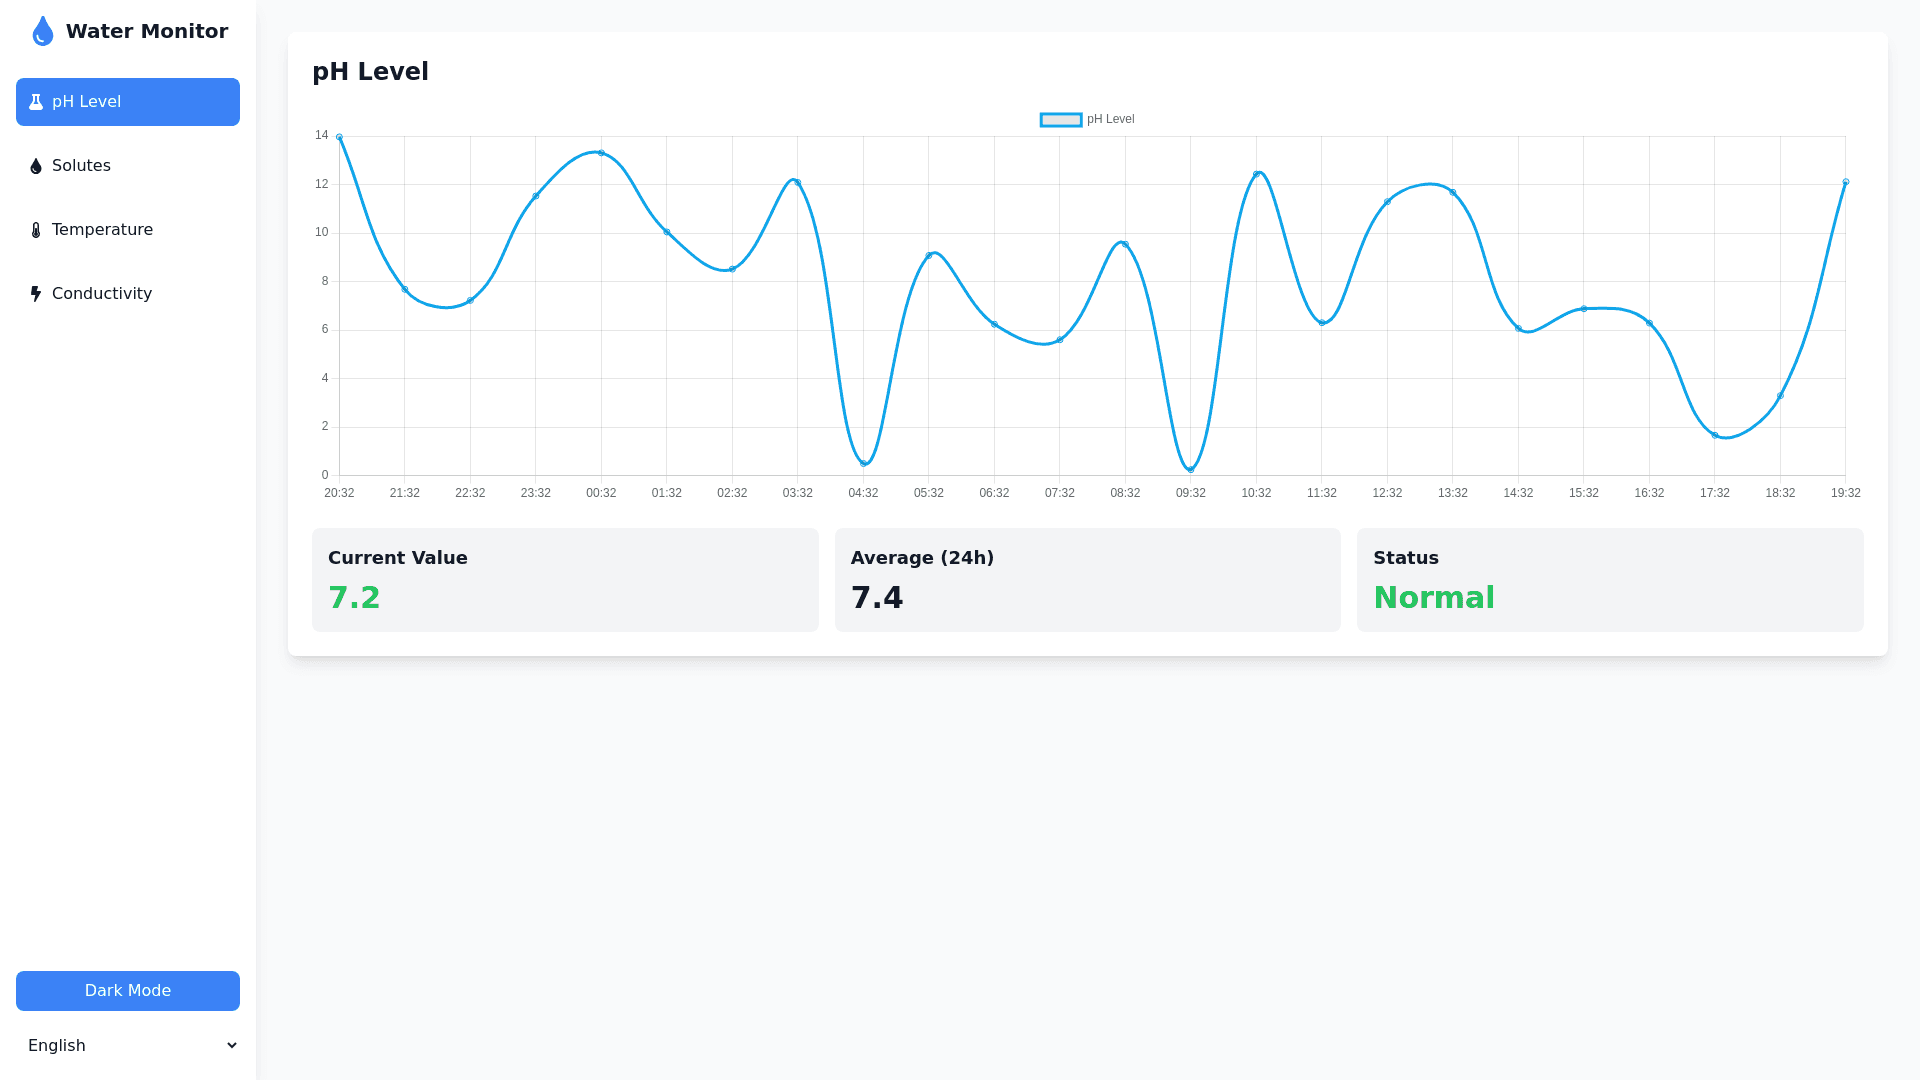Click the water droplet logo icon
This screenshot has height=1080, width=1920.
click(42, 31)
